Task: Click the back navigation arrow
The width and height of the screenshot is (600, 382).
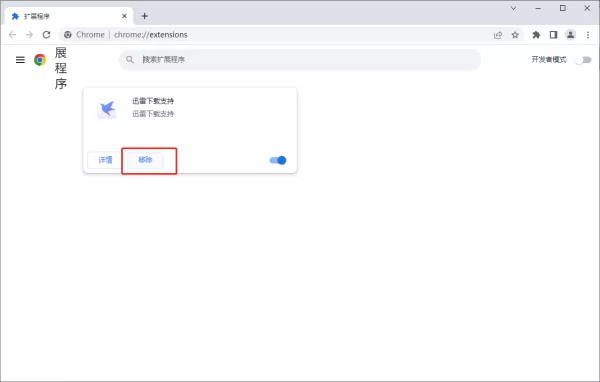Action: 12,35
